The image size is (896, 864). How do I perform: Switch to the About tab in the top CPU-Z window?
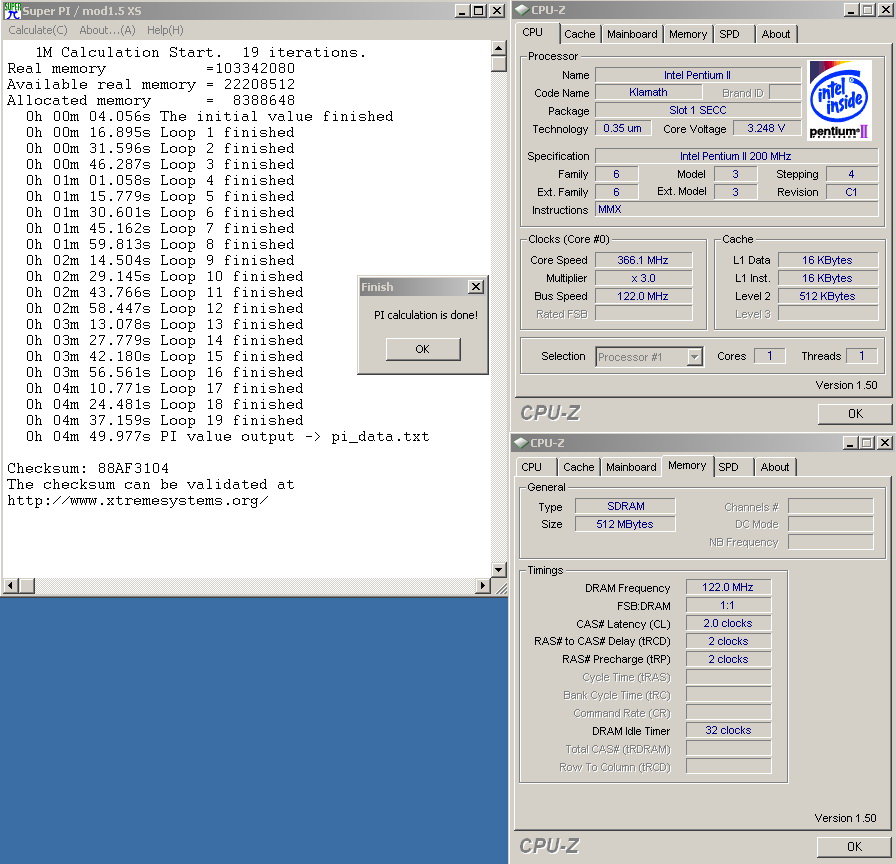[x=775, y=34]
